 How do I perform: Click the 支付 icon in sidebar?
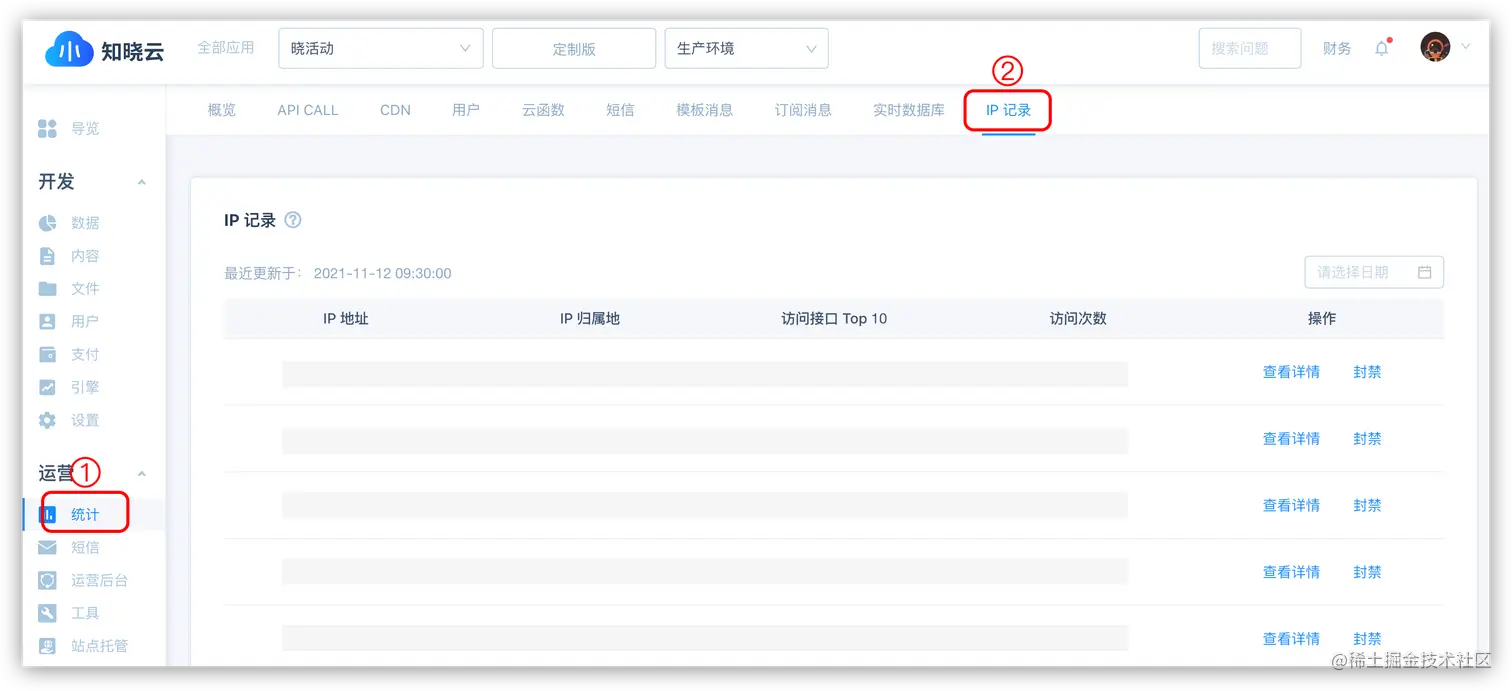point(47,354)
